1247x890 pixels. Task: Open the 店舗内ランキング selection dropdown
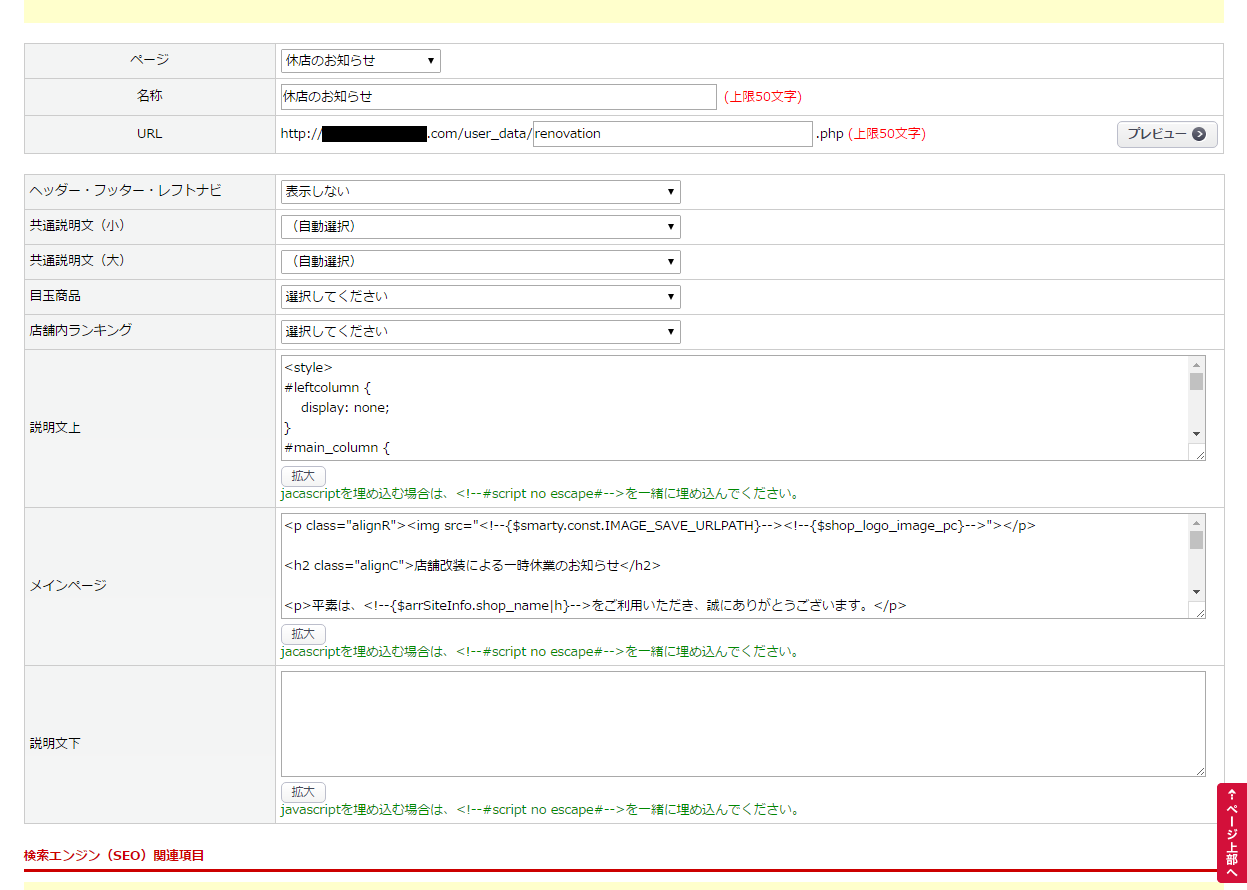[x=480, y=332]
